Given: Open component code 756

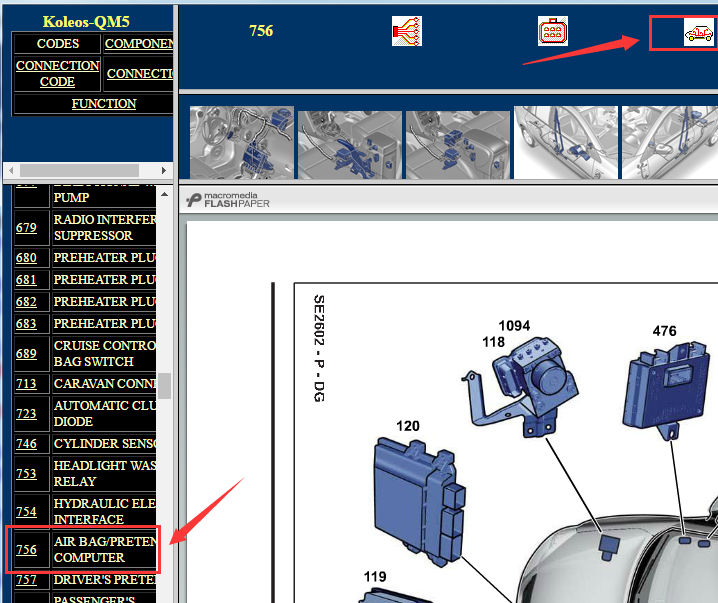Looking at the screenshot, I should coord(26,549).
